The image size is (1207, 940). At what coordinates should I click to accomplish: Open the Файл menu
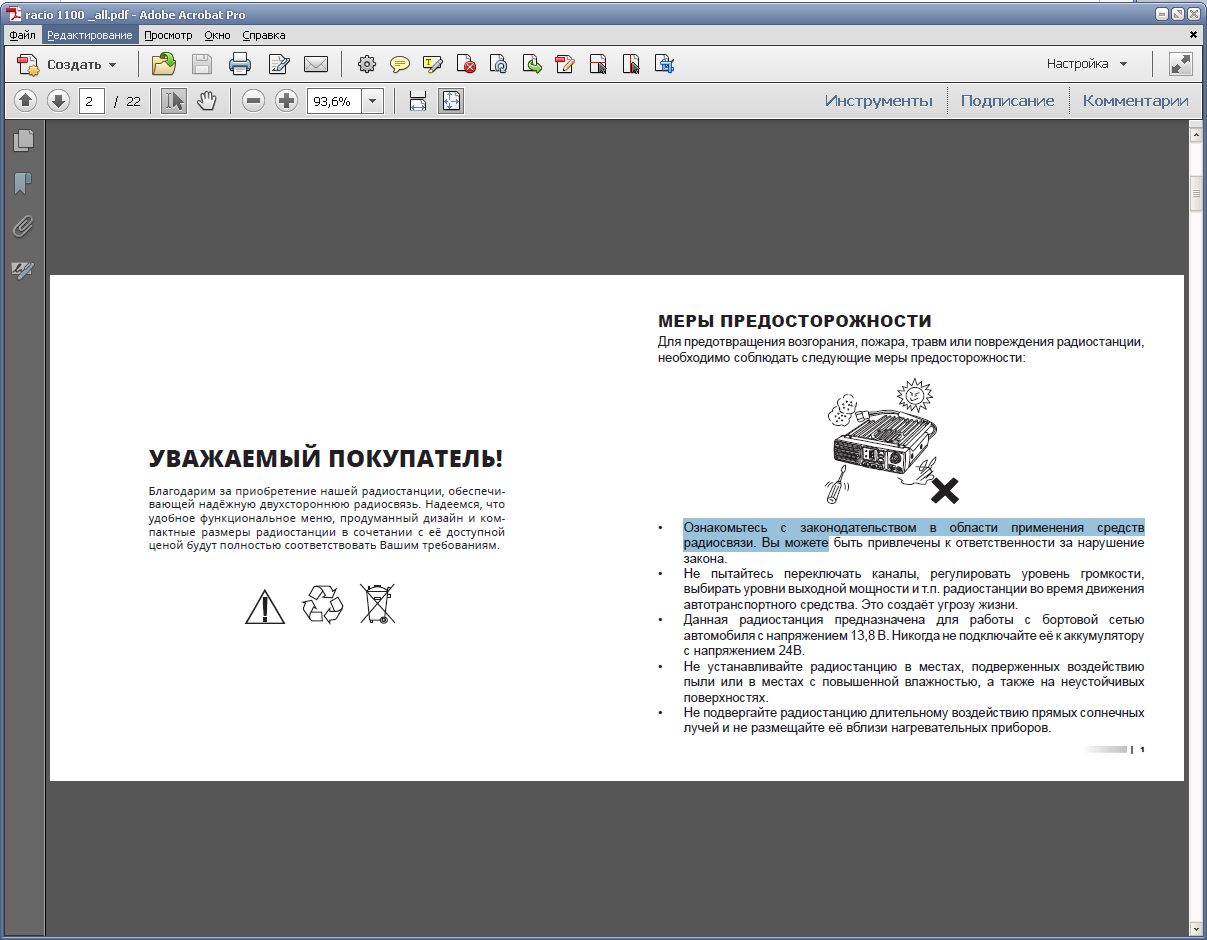point(22,35)
